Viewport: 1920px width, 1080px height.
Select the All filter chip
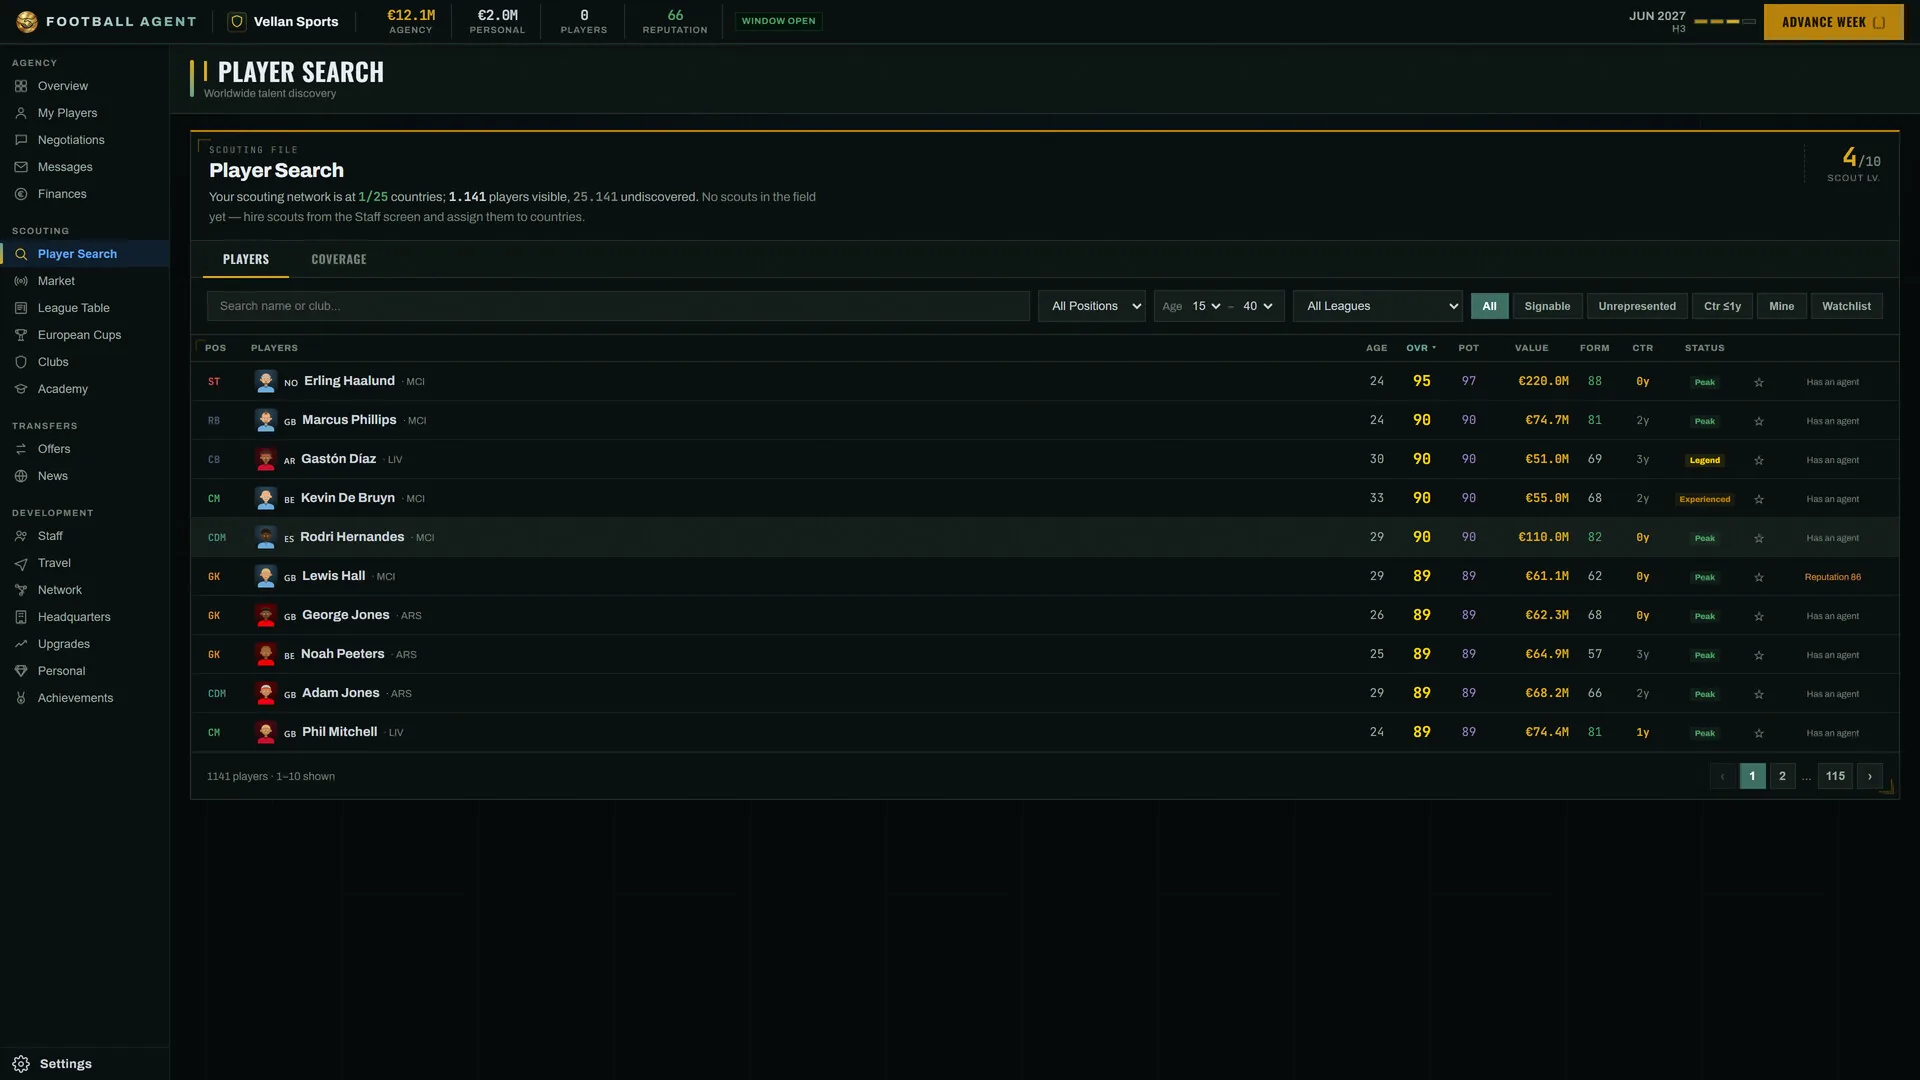tap(1490, 306)
